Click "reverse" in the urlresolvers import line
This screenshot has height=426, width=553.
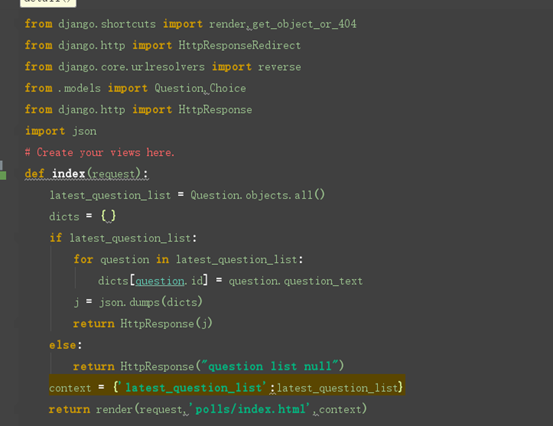pyautogui.click(x=279, y=67)
